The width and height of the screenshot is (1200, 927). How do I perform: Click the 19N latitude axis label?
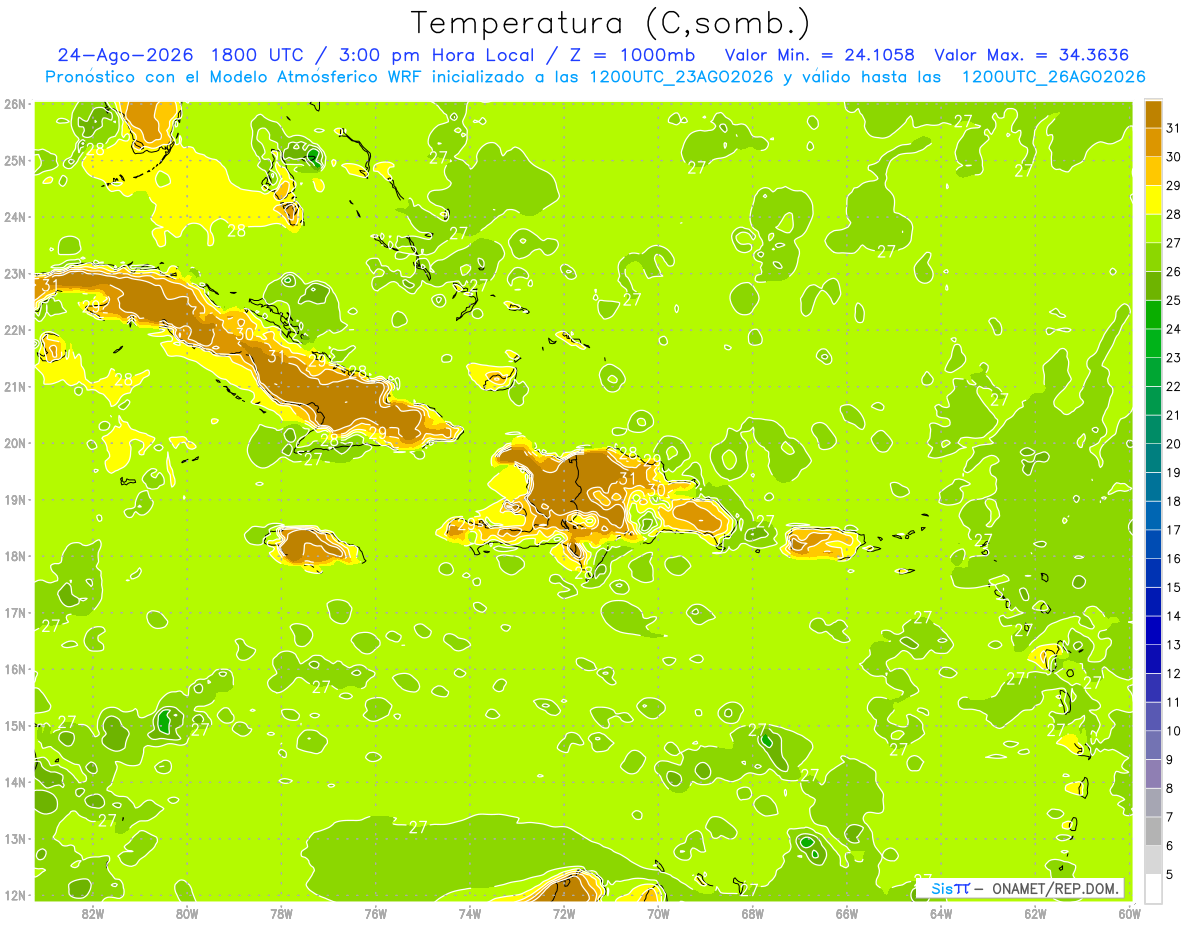[15, 500]
